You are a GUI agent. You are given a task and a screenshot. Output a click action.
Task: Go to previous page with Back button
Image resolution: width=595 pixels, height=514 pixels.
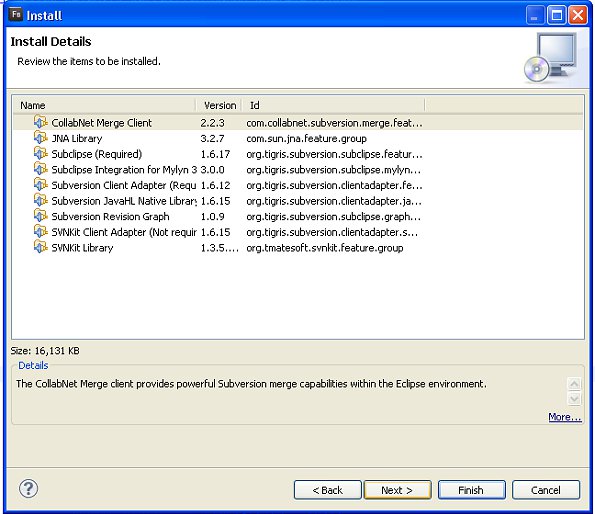(327, 490)
